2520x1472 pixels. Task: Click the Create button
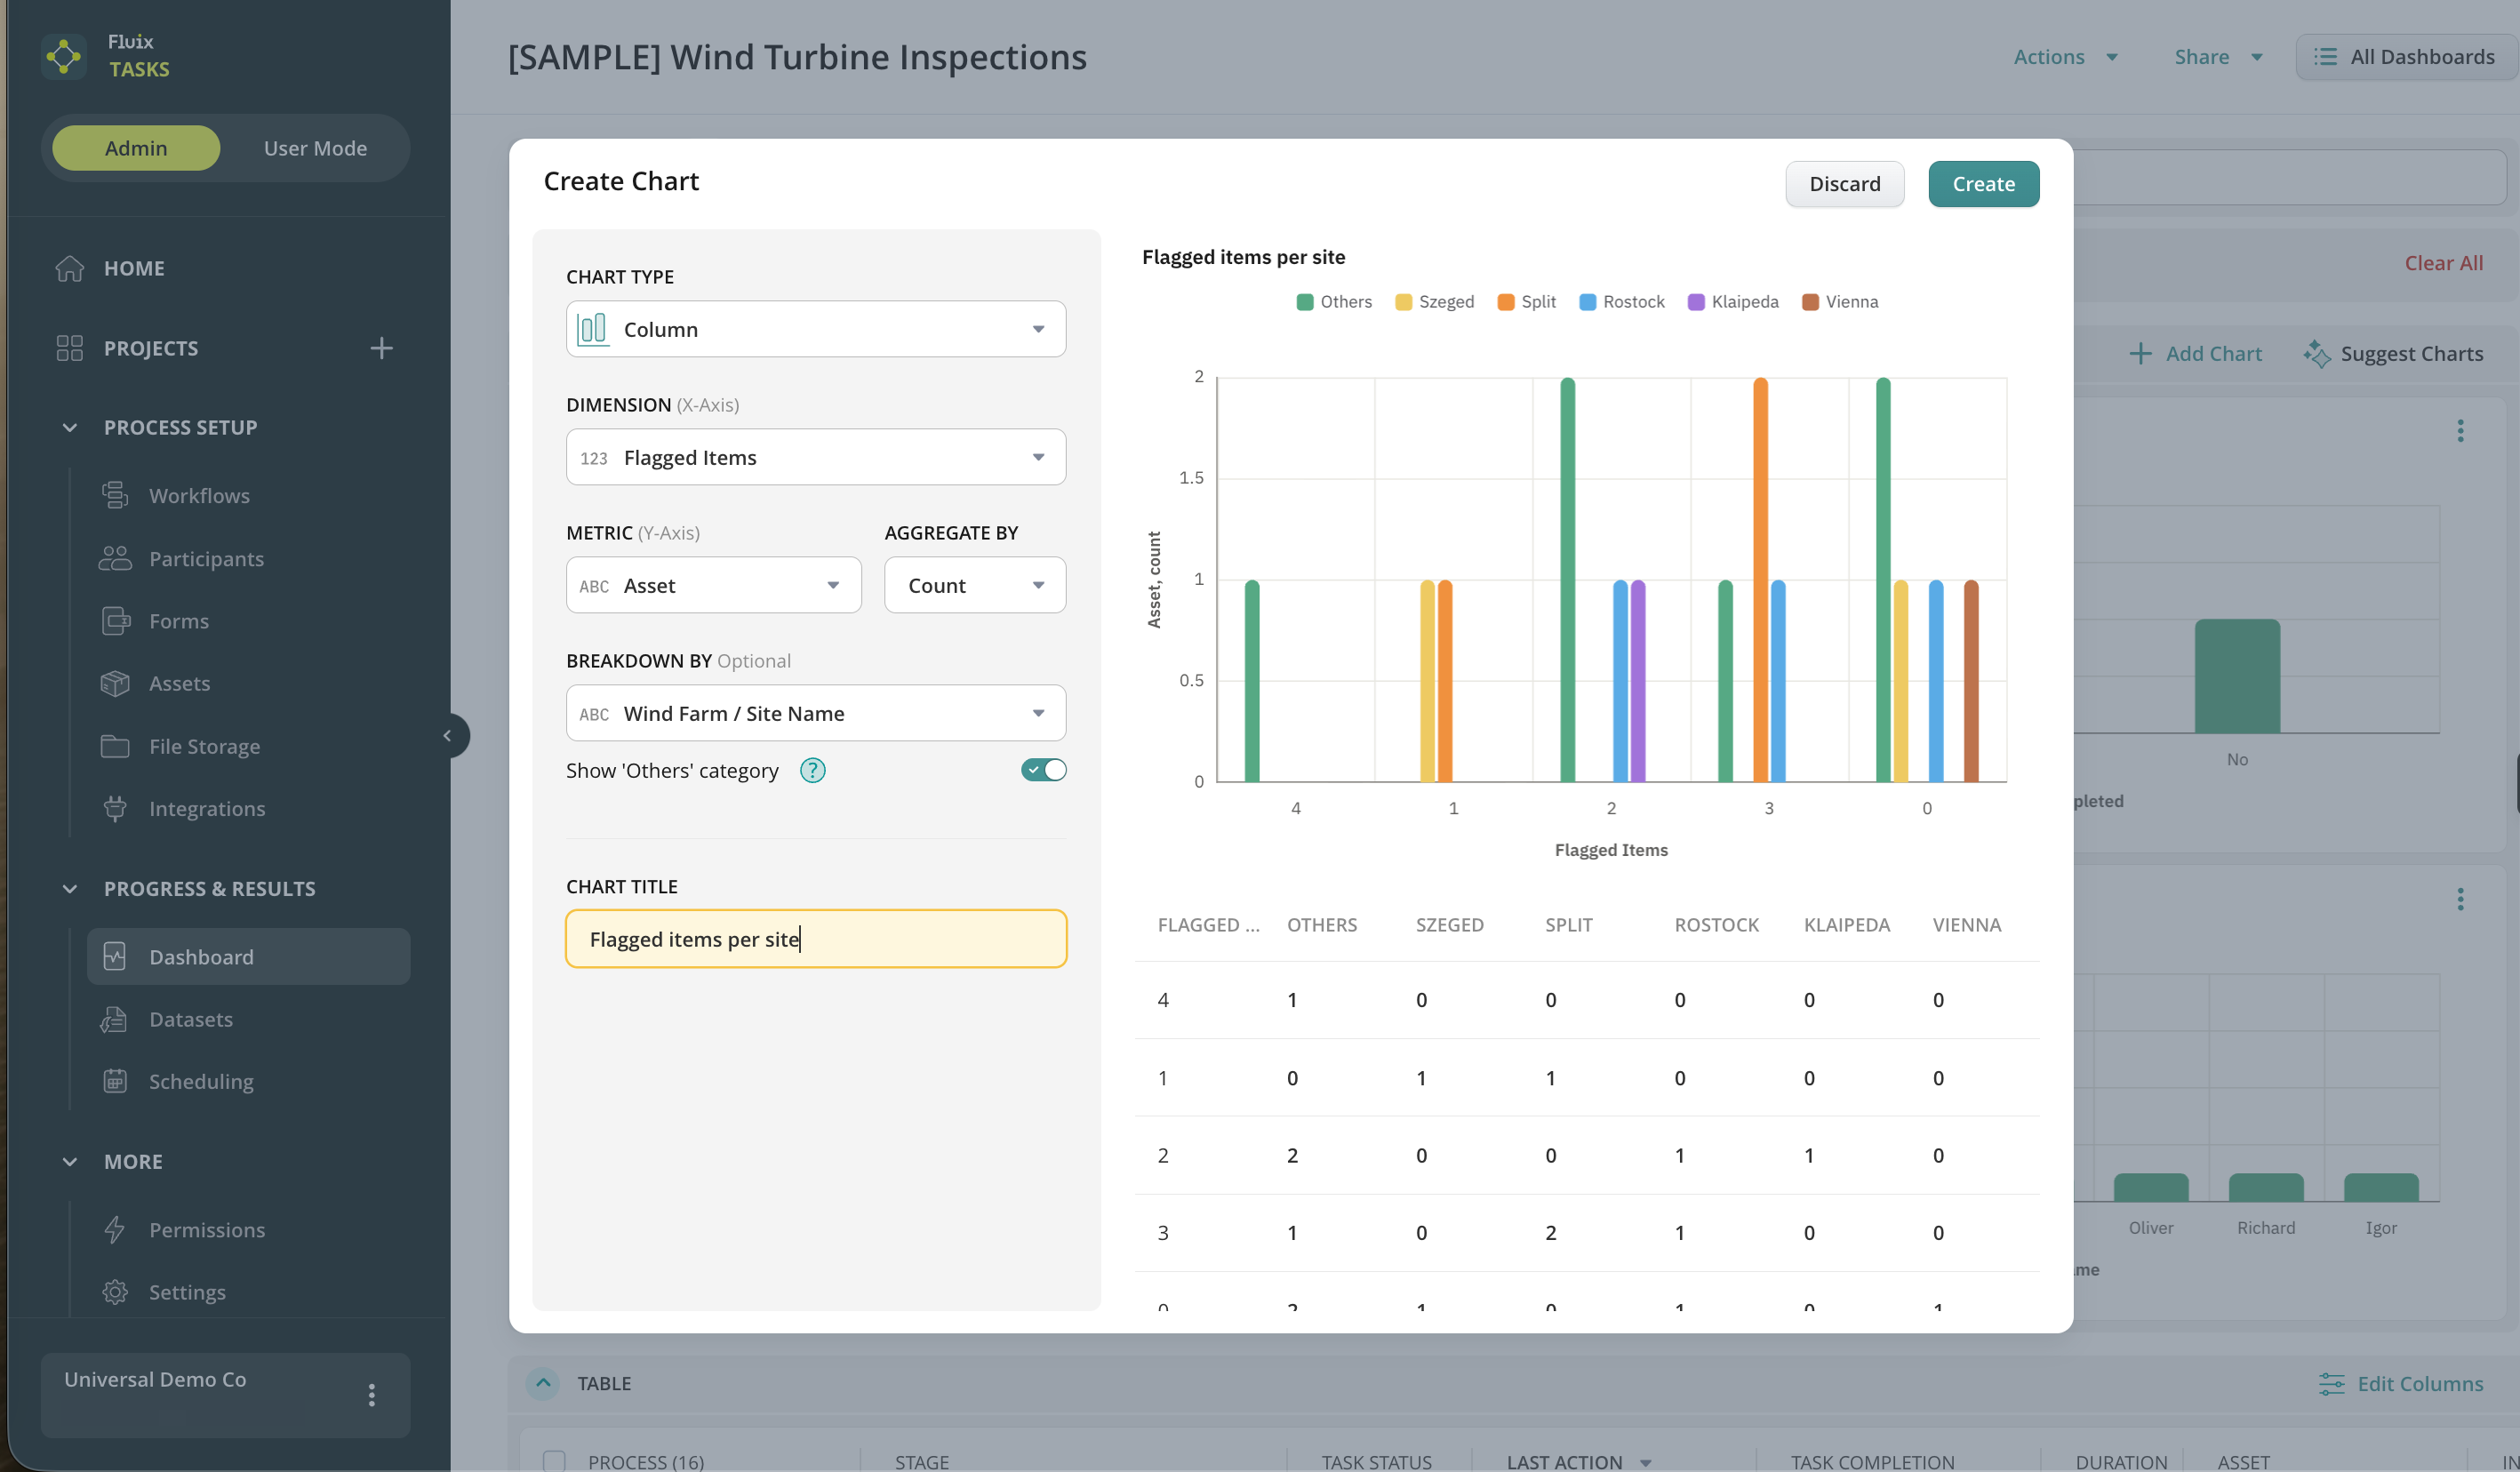1983,184
